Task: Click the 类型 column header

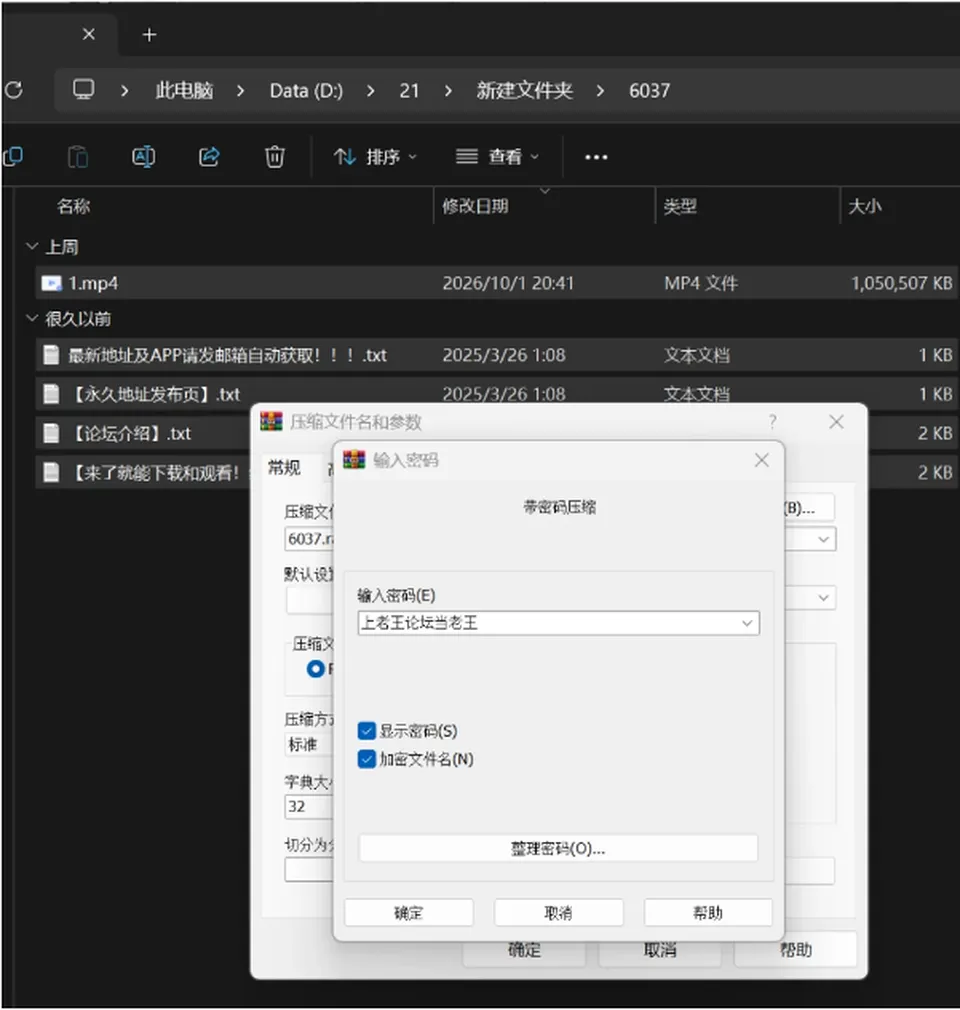Action: [x=680, y=206]
